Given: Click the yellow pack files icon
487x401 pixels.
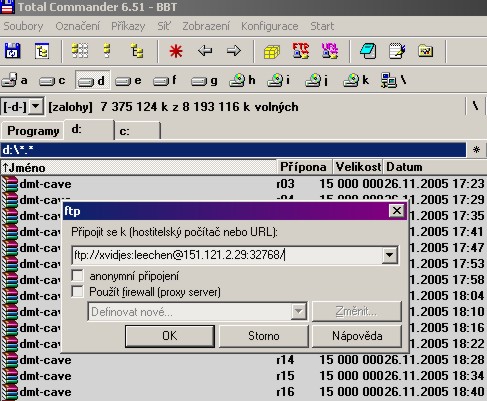Looking at the screenshot, I should 272,52.
